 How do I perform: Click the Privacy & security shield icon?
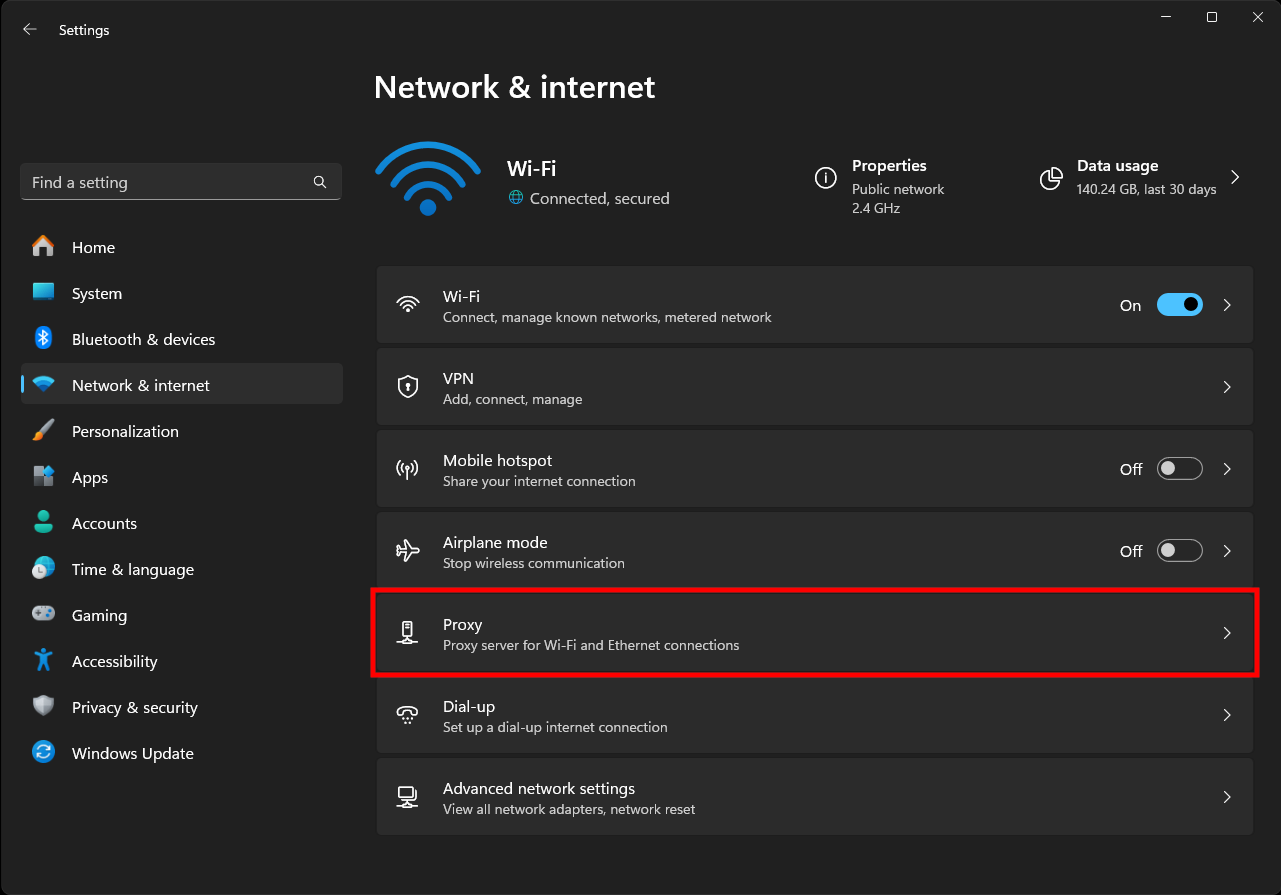point(43,707)
